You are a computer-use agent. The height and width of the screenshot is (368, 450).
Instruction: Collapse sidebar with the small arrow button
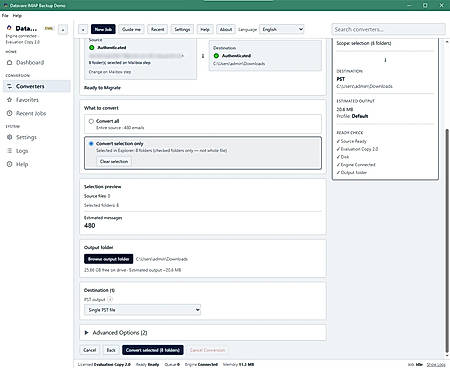(63, 30)
